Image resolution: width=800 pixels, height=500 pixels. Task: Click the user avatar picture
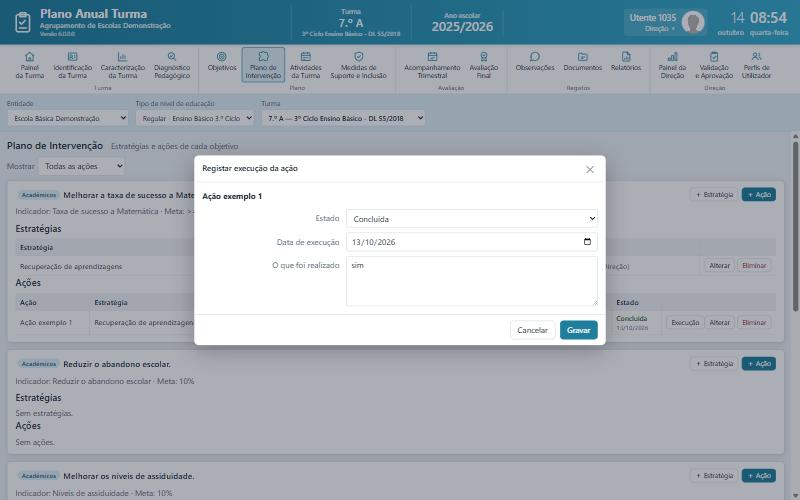[x=693, y=22]
